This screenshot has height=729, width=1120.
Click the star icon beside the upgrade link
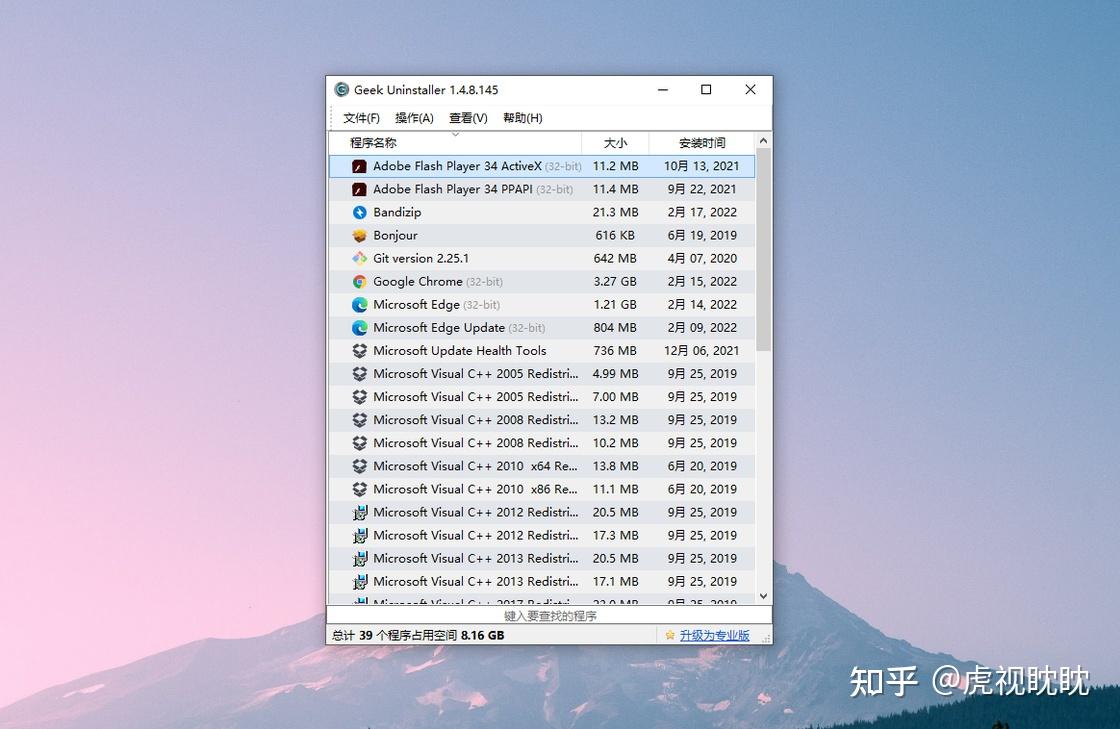[x=668, y=635]
